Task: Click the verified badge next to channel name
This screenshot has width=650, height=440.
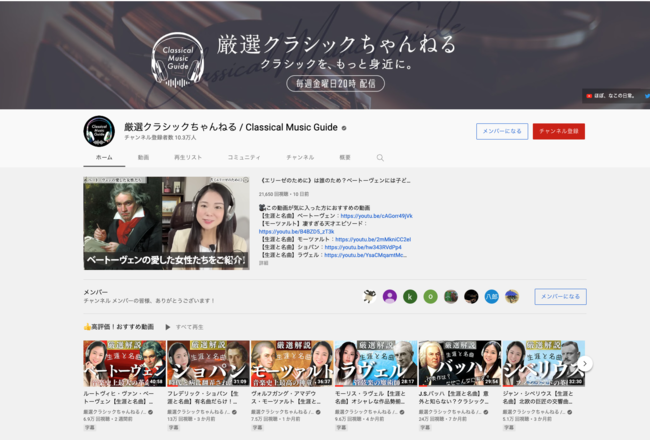Action: coord(344,128)
